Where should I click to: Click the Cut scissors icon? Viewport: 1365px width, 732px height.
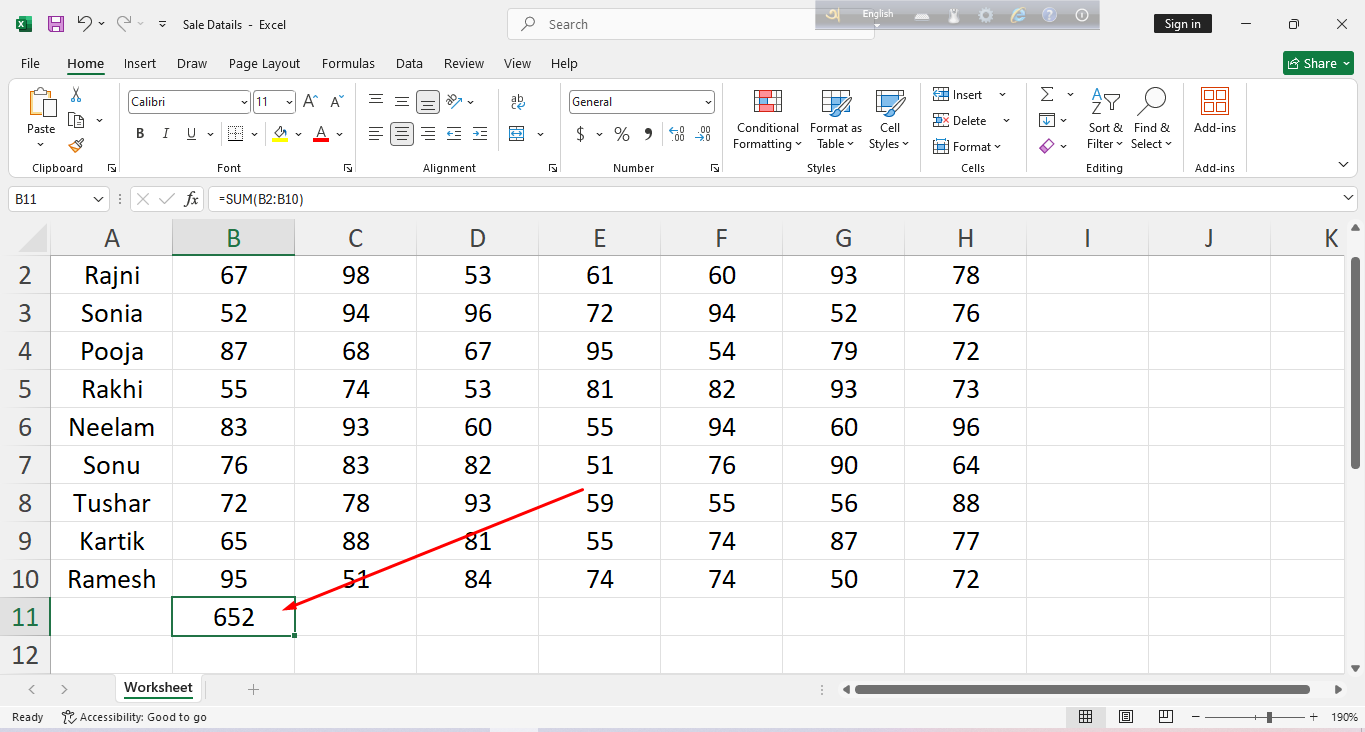76,95
